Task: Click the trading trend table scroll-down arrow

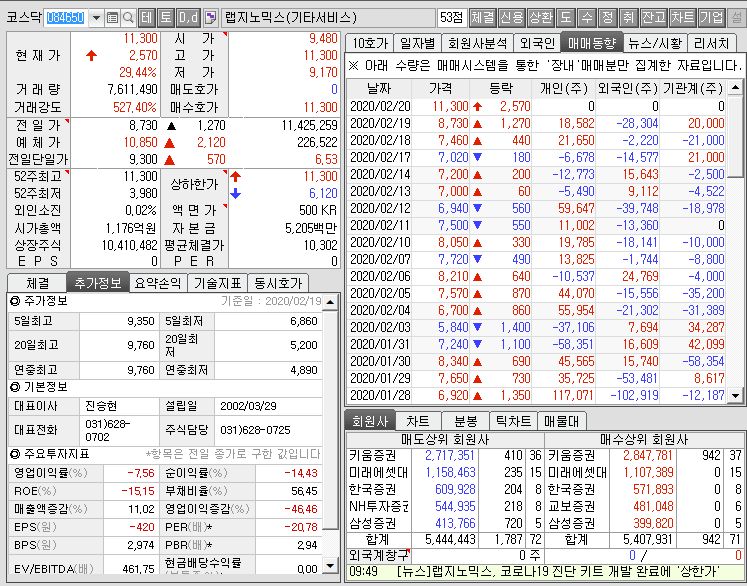Action: tap(735, 395)
